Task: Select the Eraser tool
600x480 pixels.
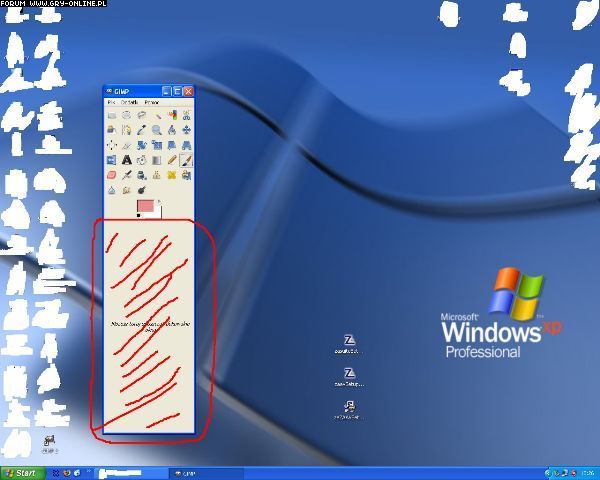Action: coord(112,175)
